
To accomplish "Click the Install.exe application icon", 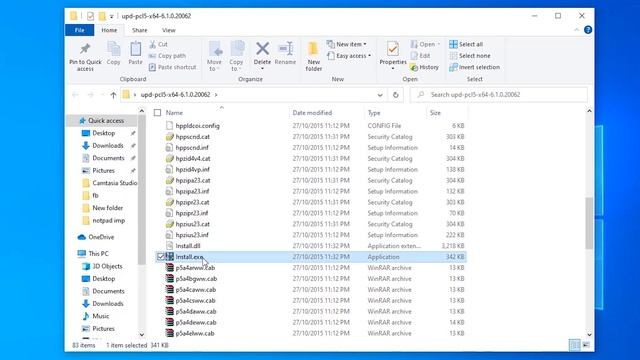I will tap(169, 257).
